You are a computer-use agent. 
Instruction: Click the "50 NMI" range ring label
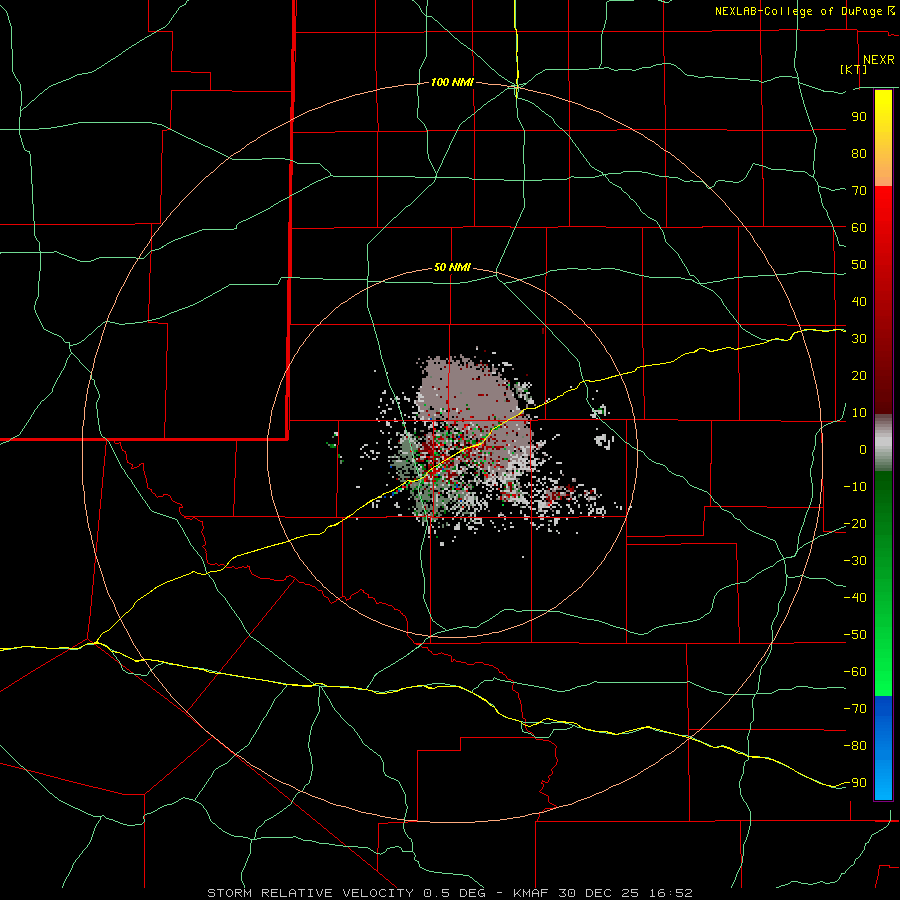click(x=452, y=267)
